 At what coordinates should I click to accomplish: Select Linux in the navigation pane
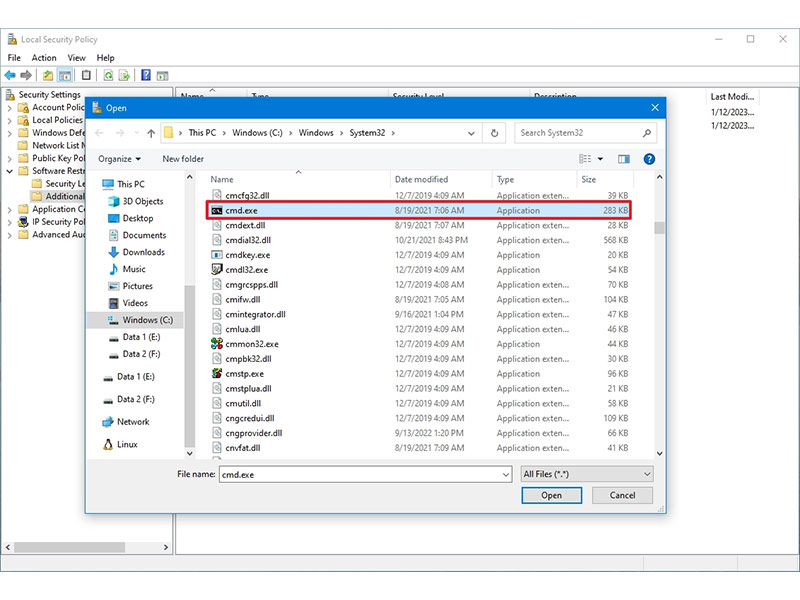click(x=120, y=444)
